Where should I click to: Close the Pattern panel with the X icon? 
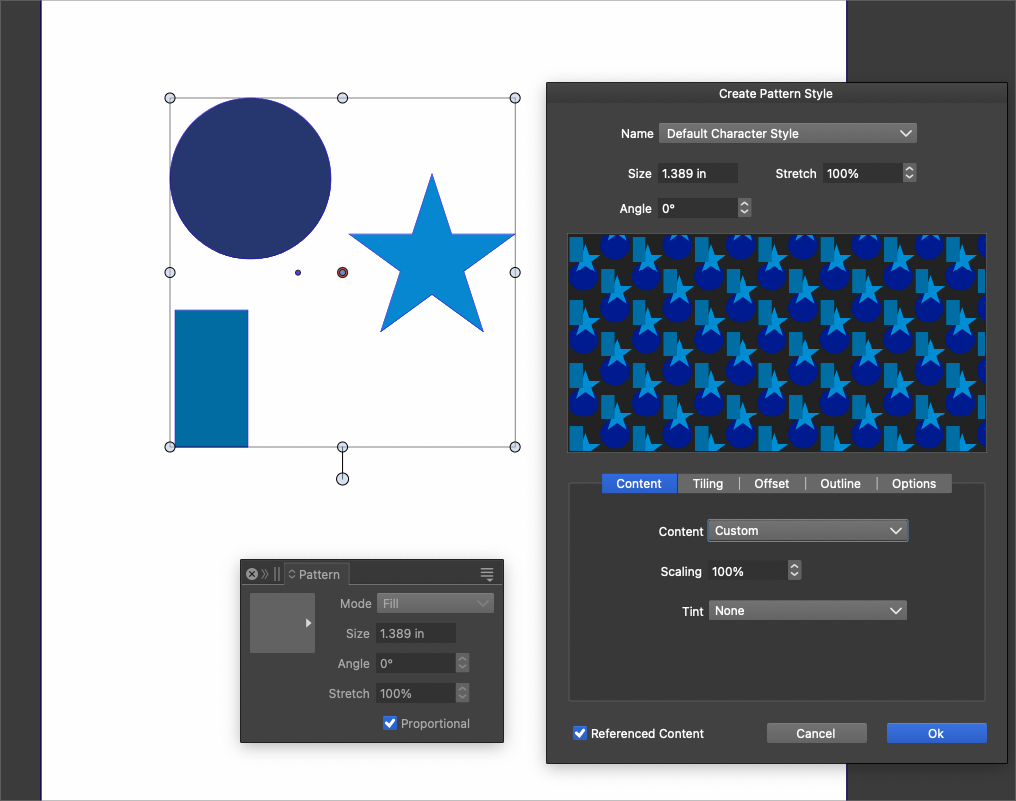click(x=252, y=574)
